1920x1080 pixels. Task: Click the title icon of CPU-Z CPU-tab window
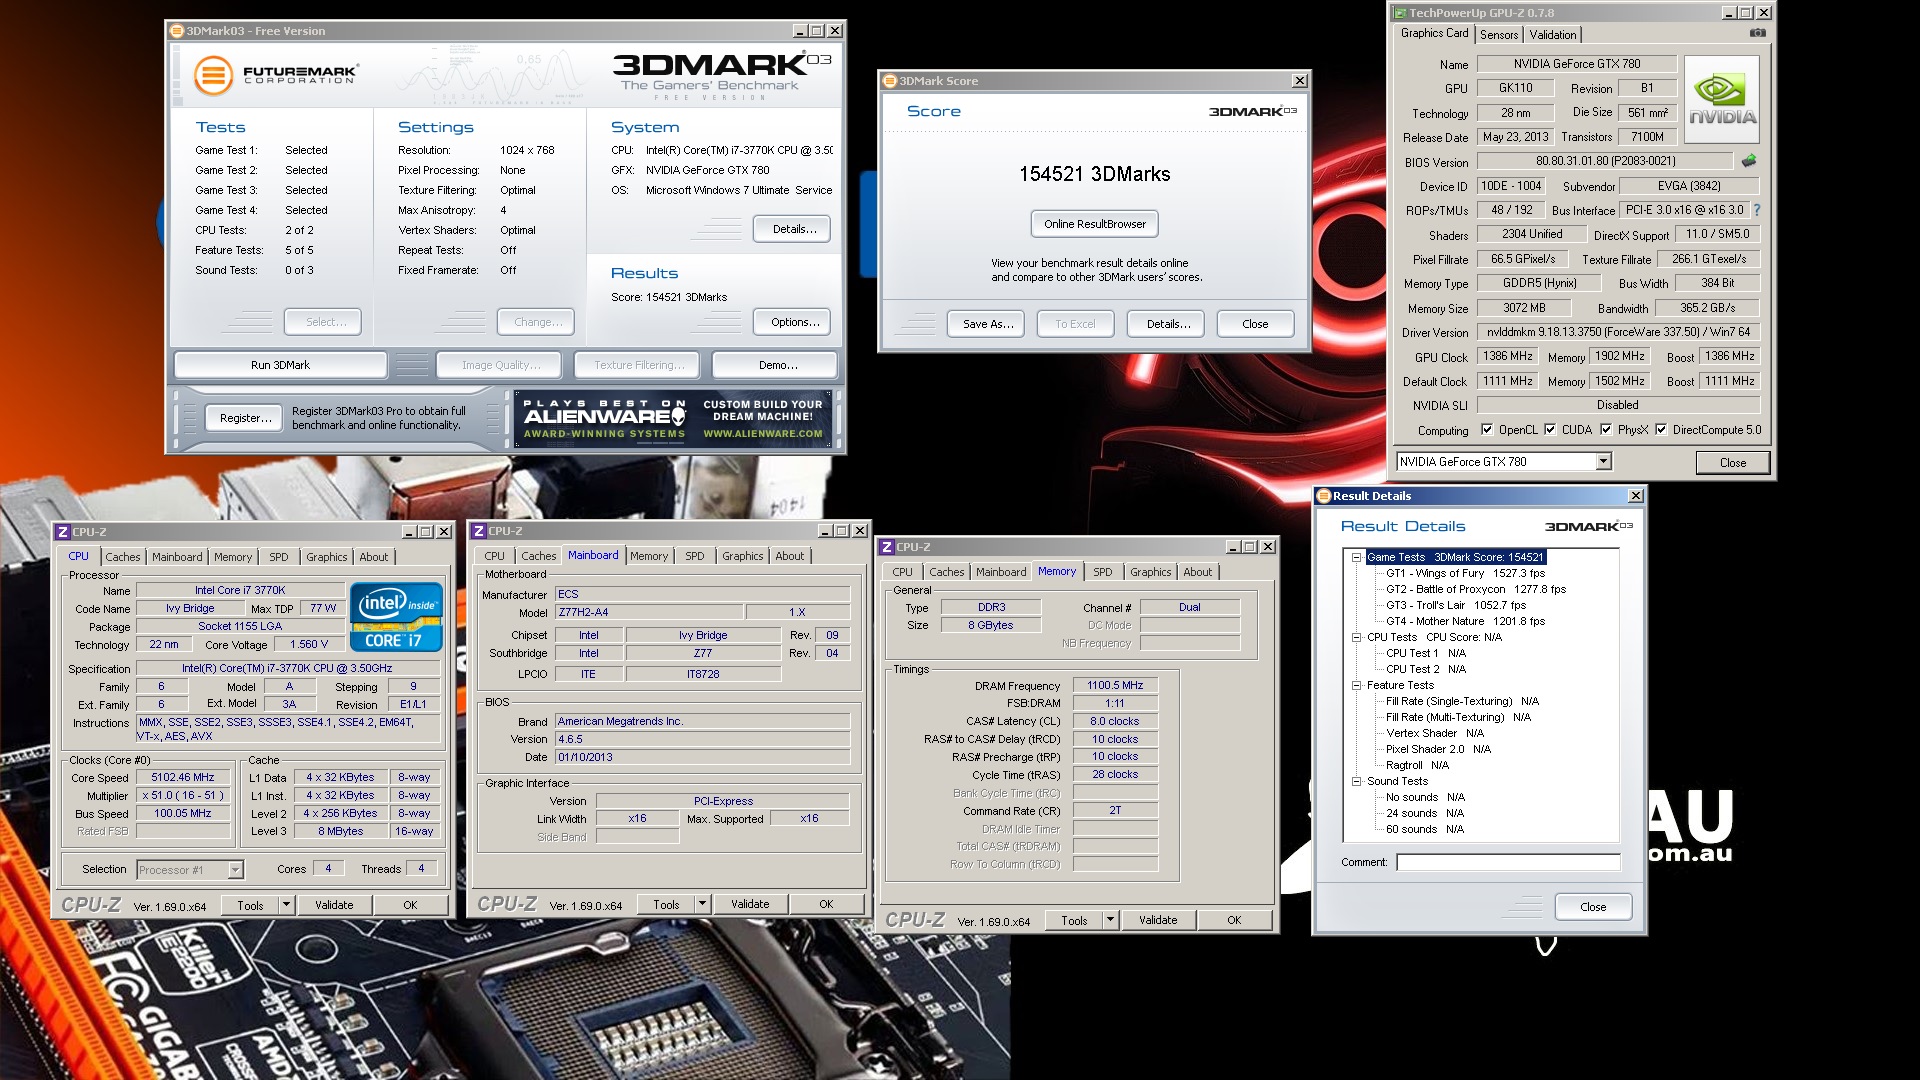pos(63,532)
